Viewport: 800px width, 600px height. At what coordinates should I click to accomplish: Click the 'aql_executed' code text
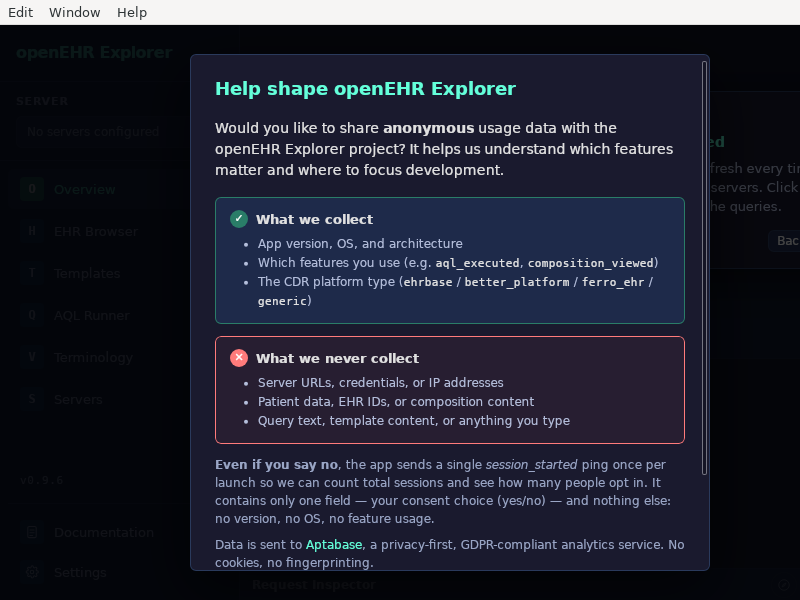click(x=477, y=263)
